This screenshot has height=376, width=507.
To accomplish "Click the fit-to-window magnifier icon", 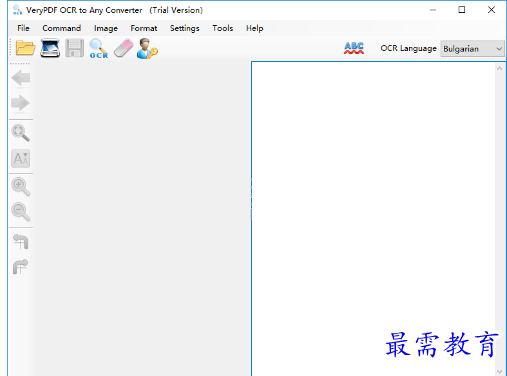I will pos(21,133).
